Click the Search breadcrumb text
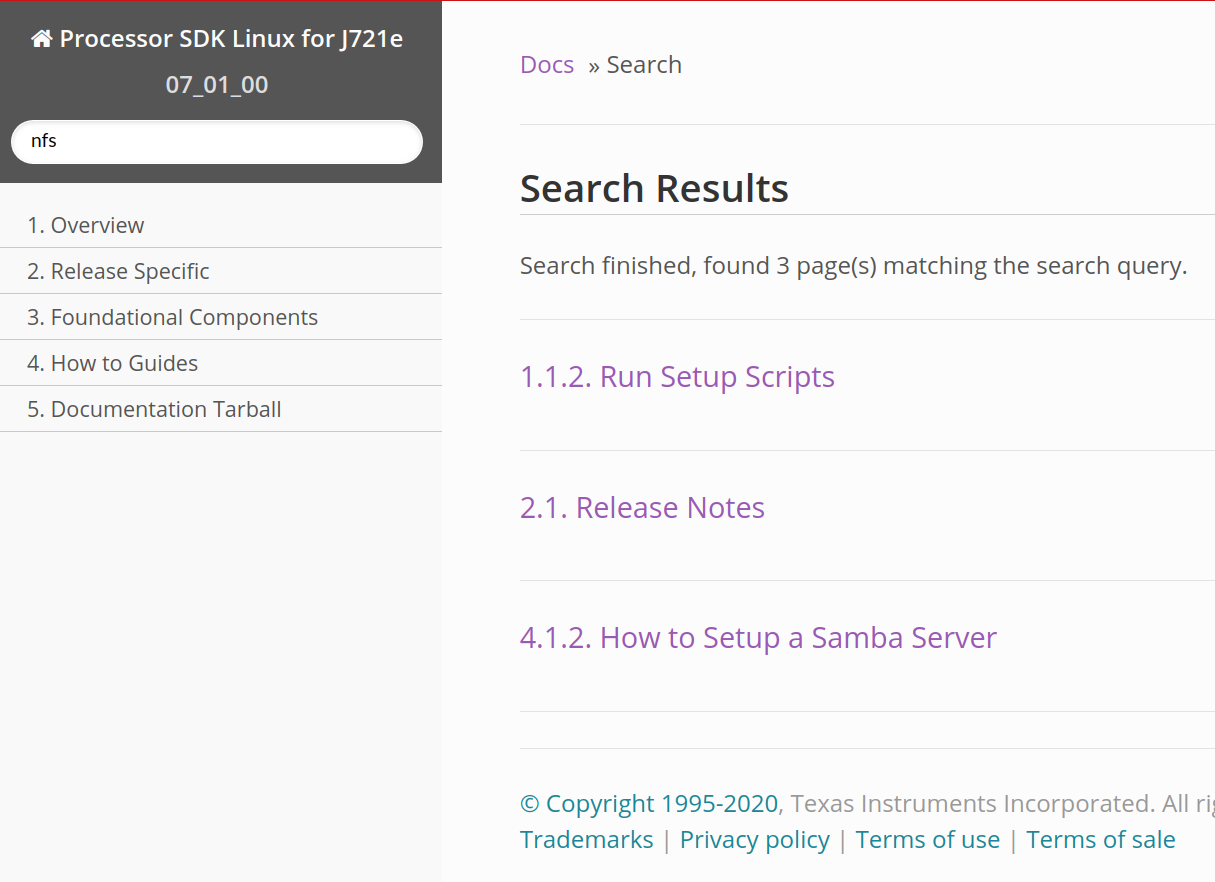This screenshot has width=1215, height=882. point(644,65)
